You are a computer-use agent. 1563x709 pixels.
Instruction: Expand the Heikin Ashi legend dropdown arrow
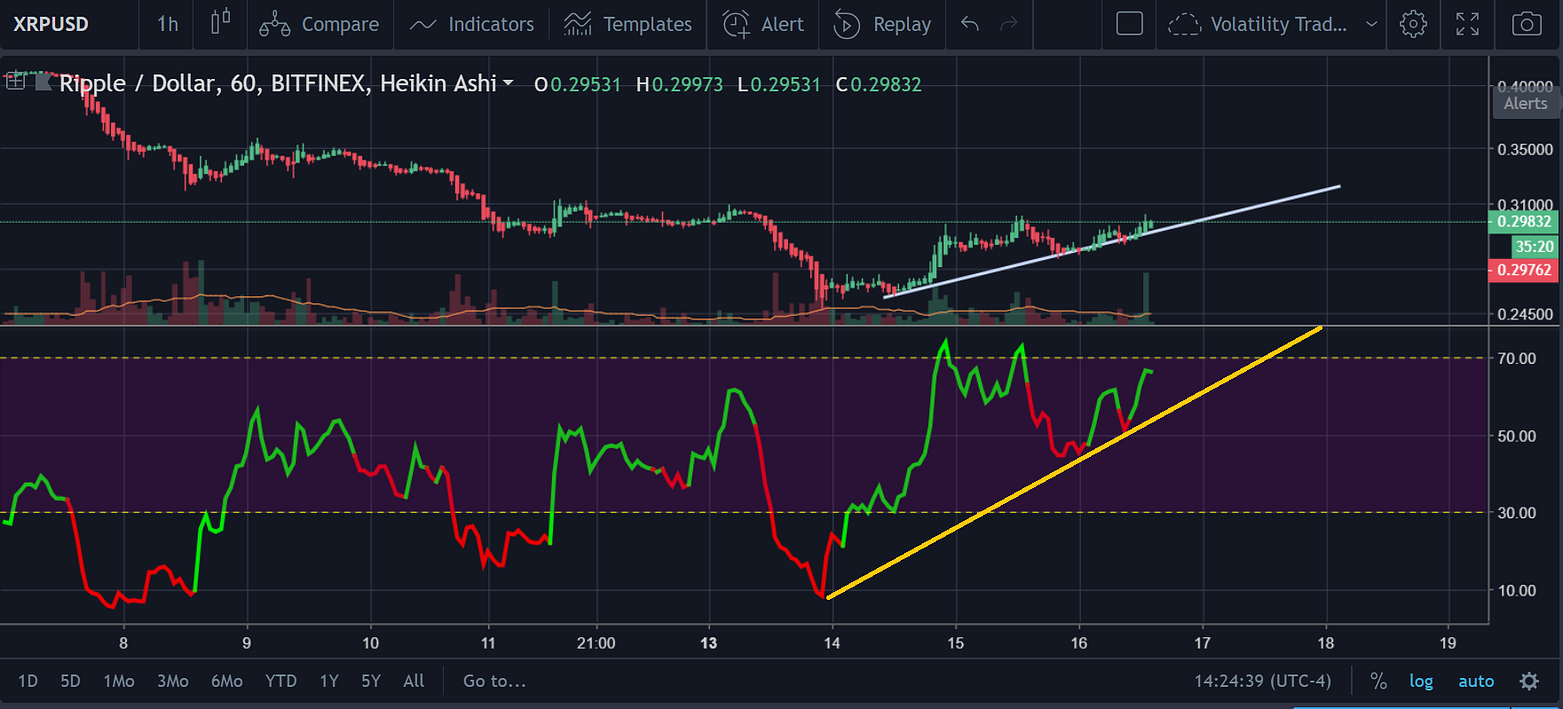[x=509, y=84]
